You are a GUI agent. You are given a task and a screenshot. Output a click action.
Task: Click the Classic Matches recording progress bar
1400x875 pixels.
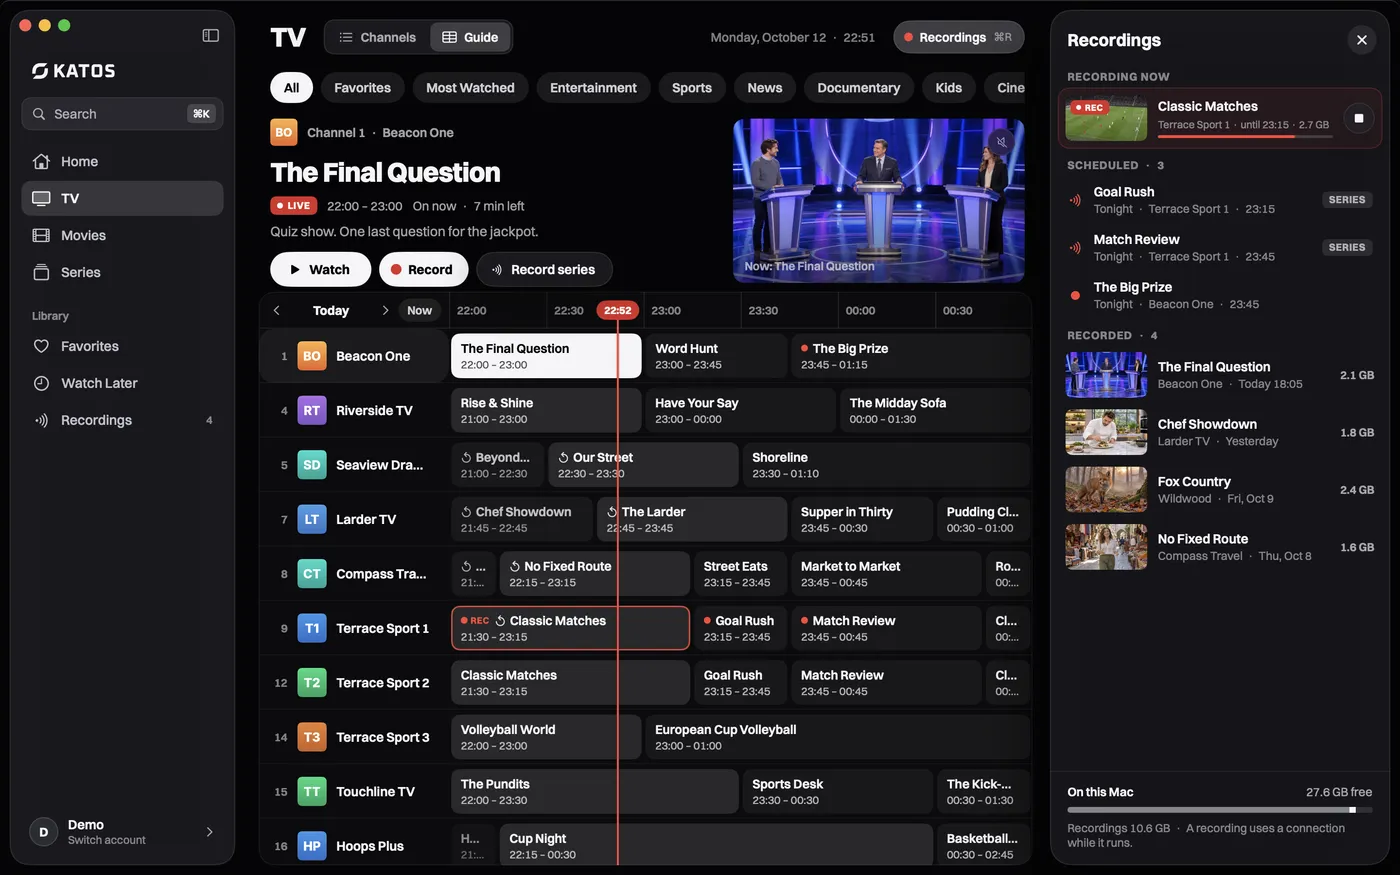coord(1244,137)
